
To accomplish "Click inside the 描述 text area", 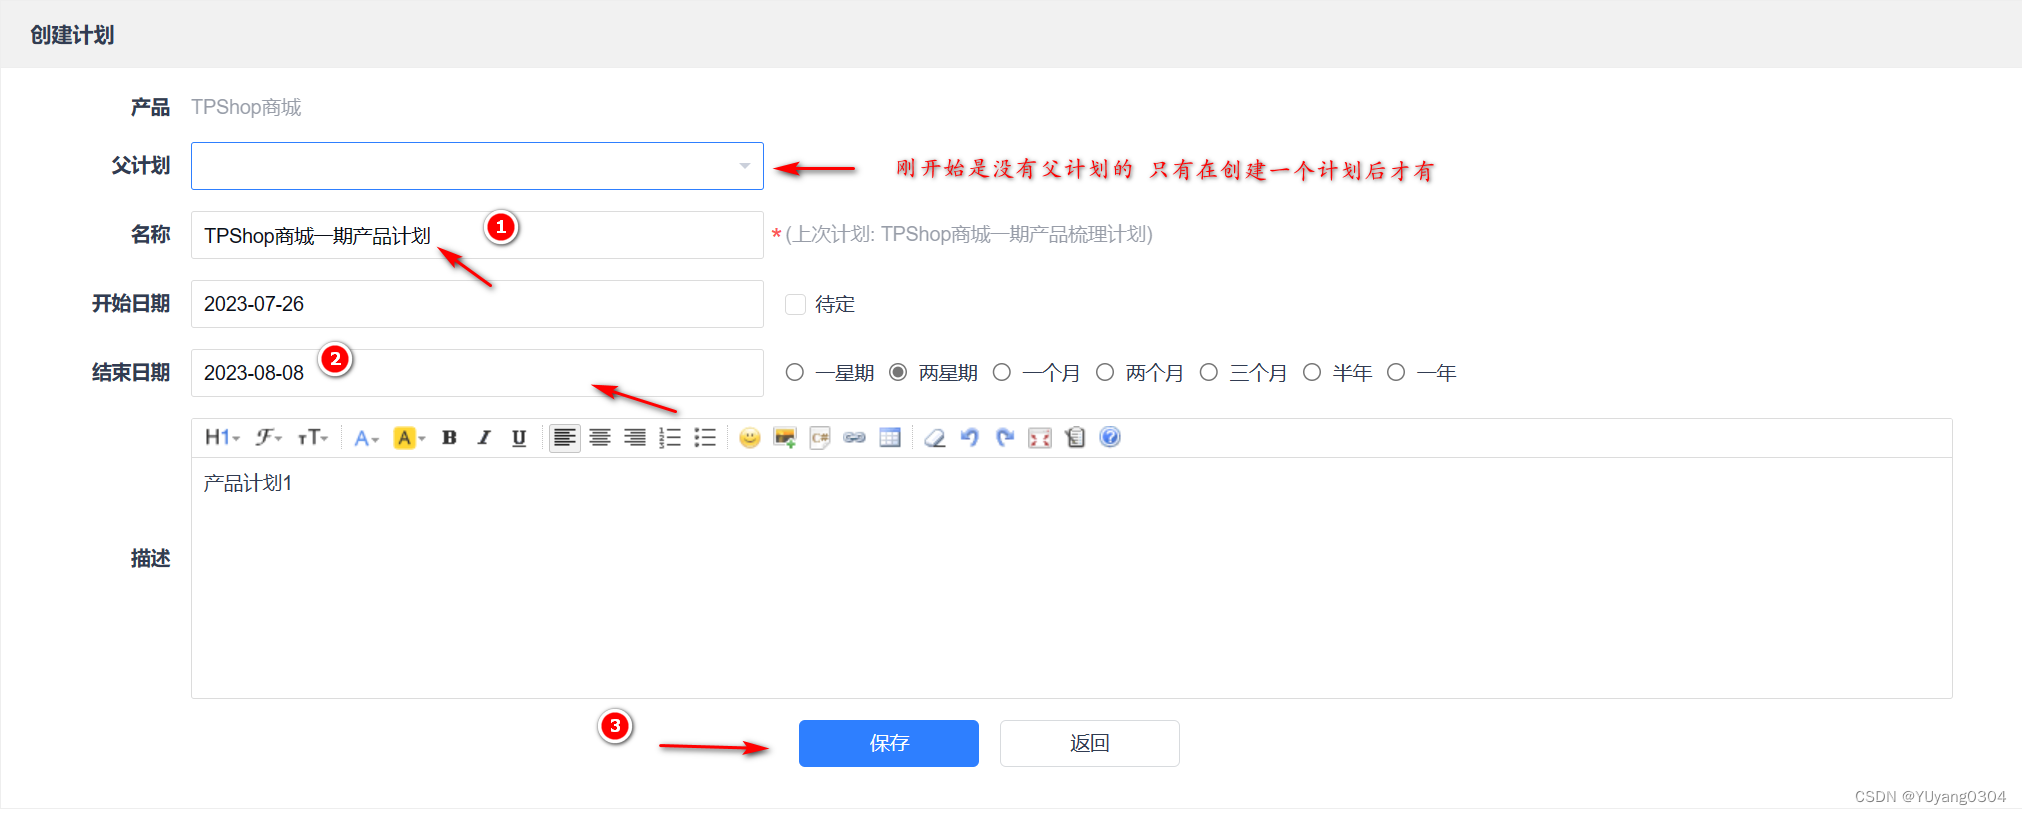I will coord(1071,578).
